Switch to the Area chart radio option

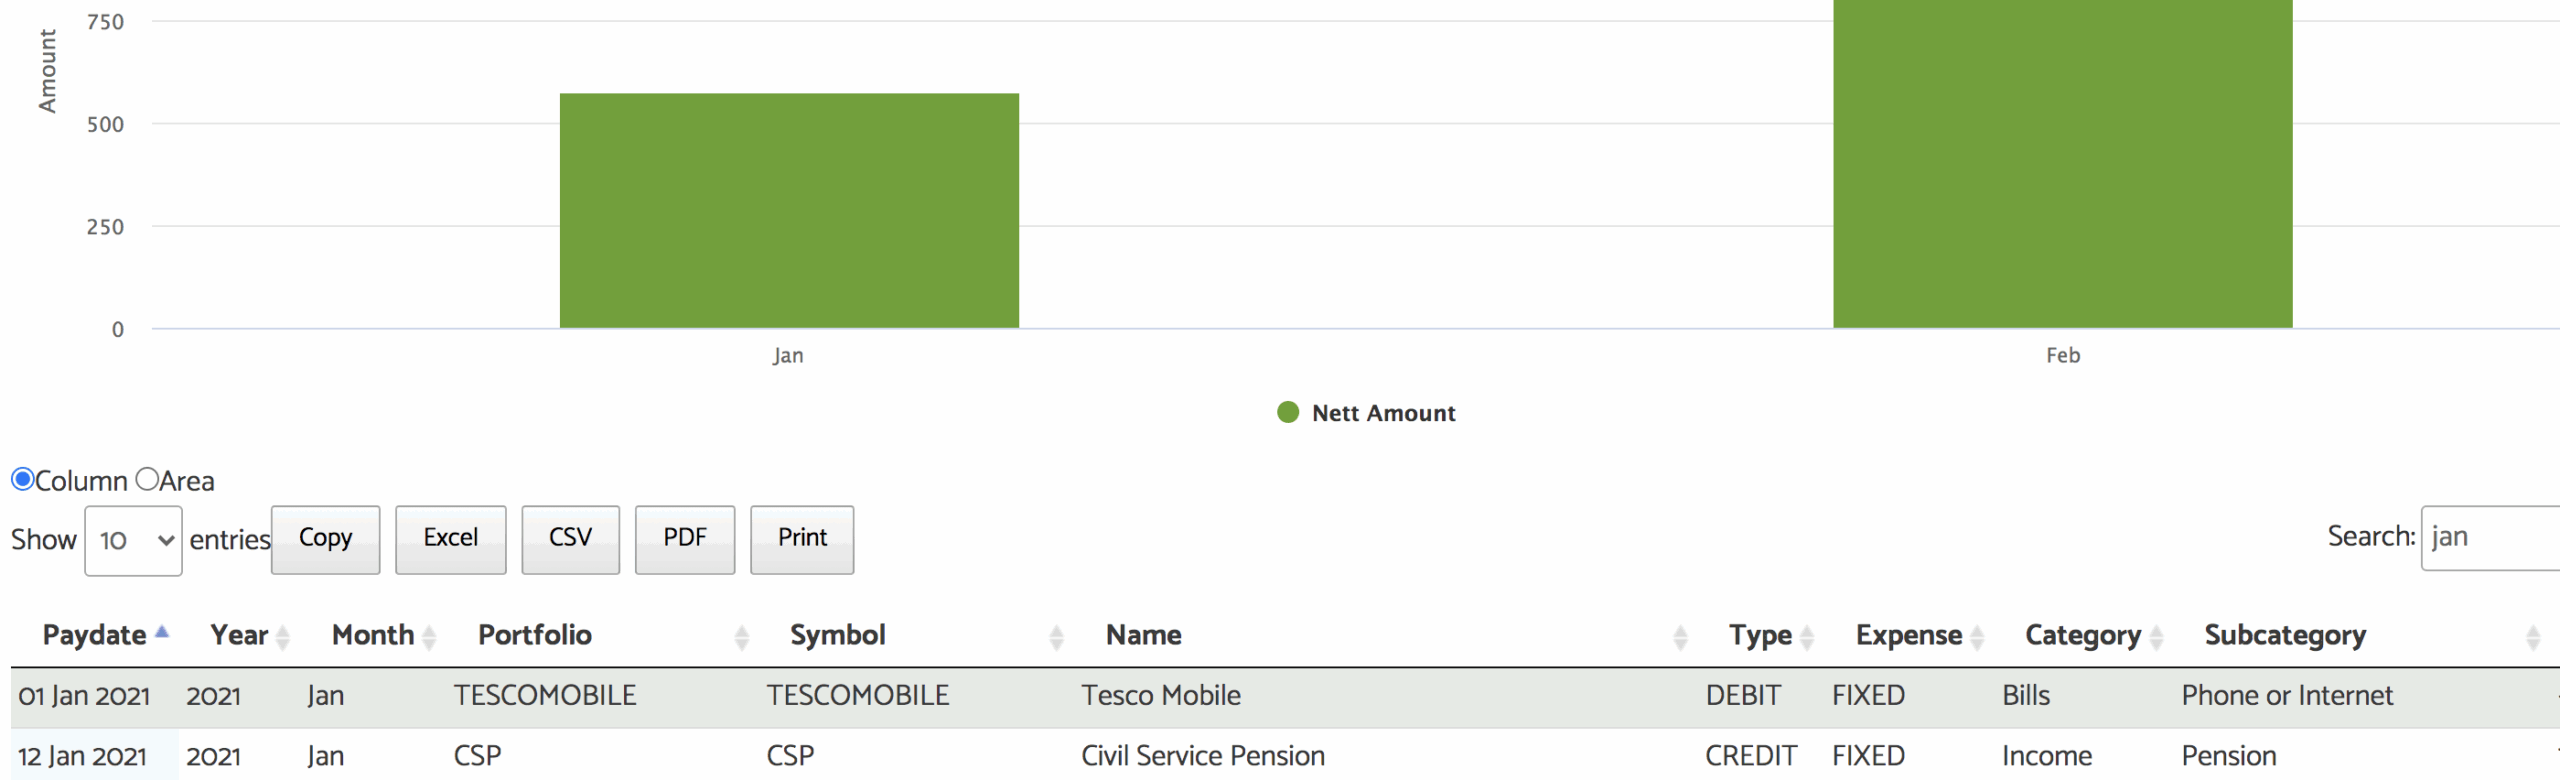pos(147,480)
